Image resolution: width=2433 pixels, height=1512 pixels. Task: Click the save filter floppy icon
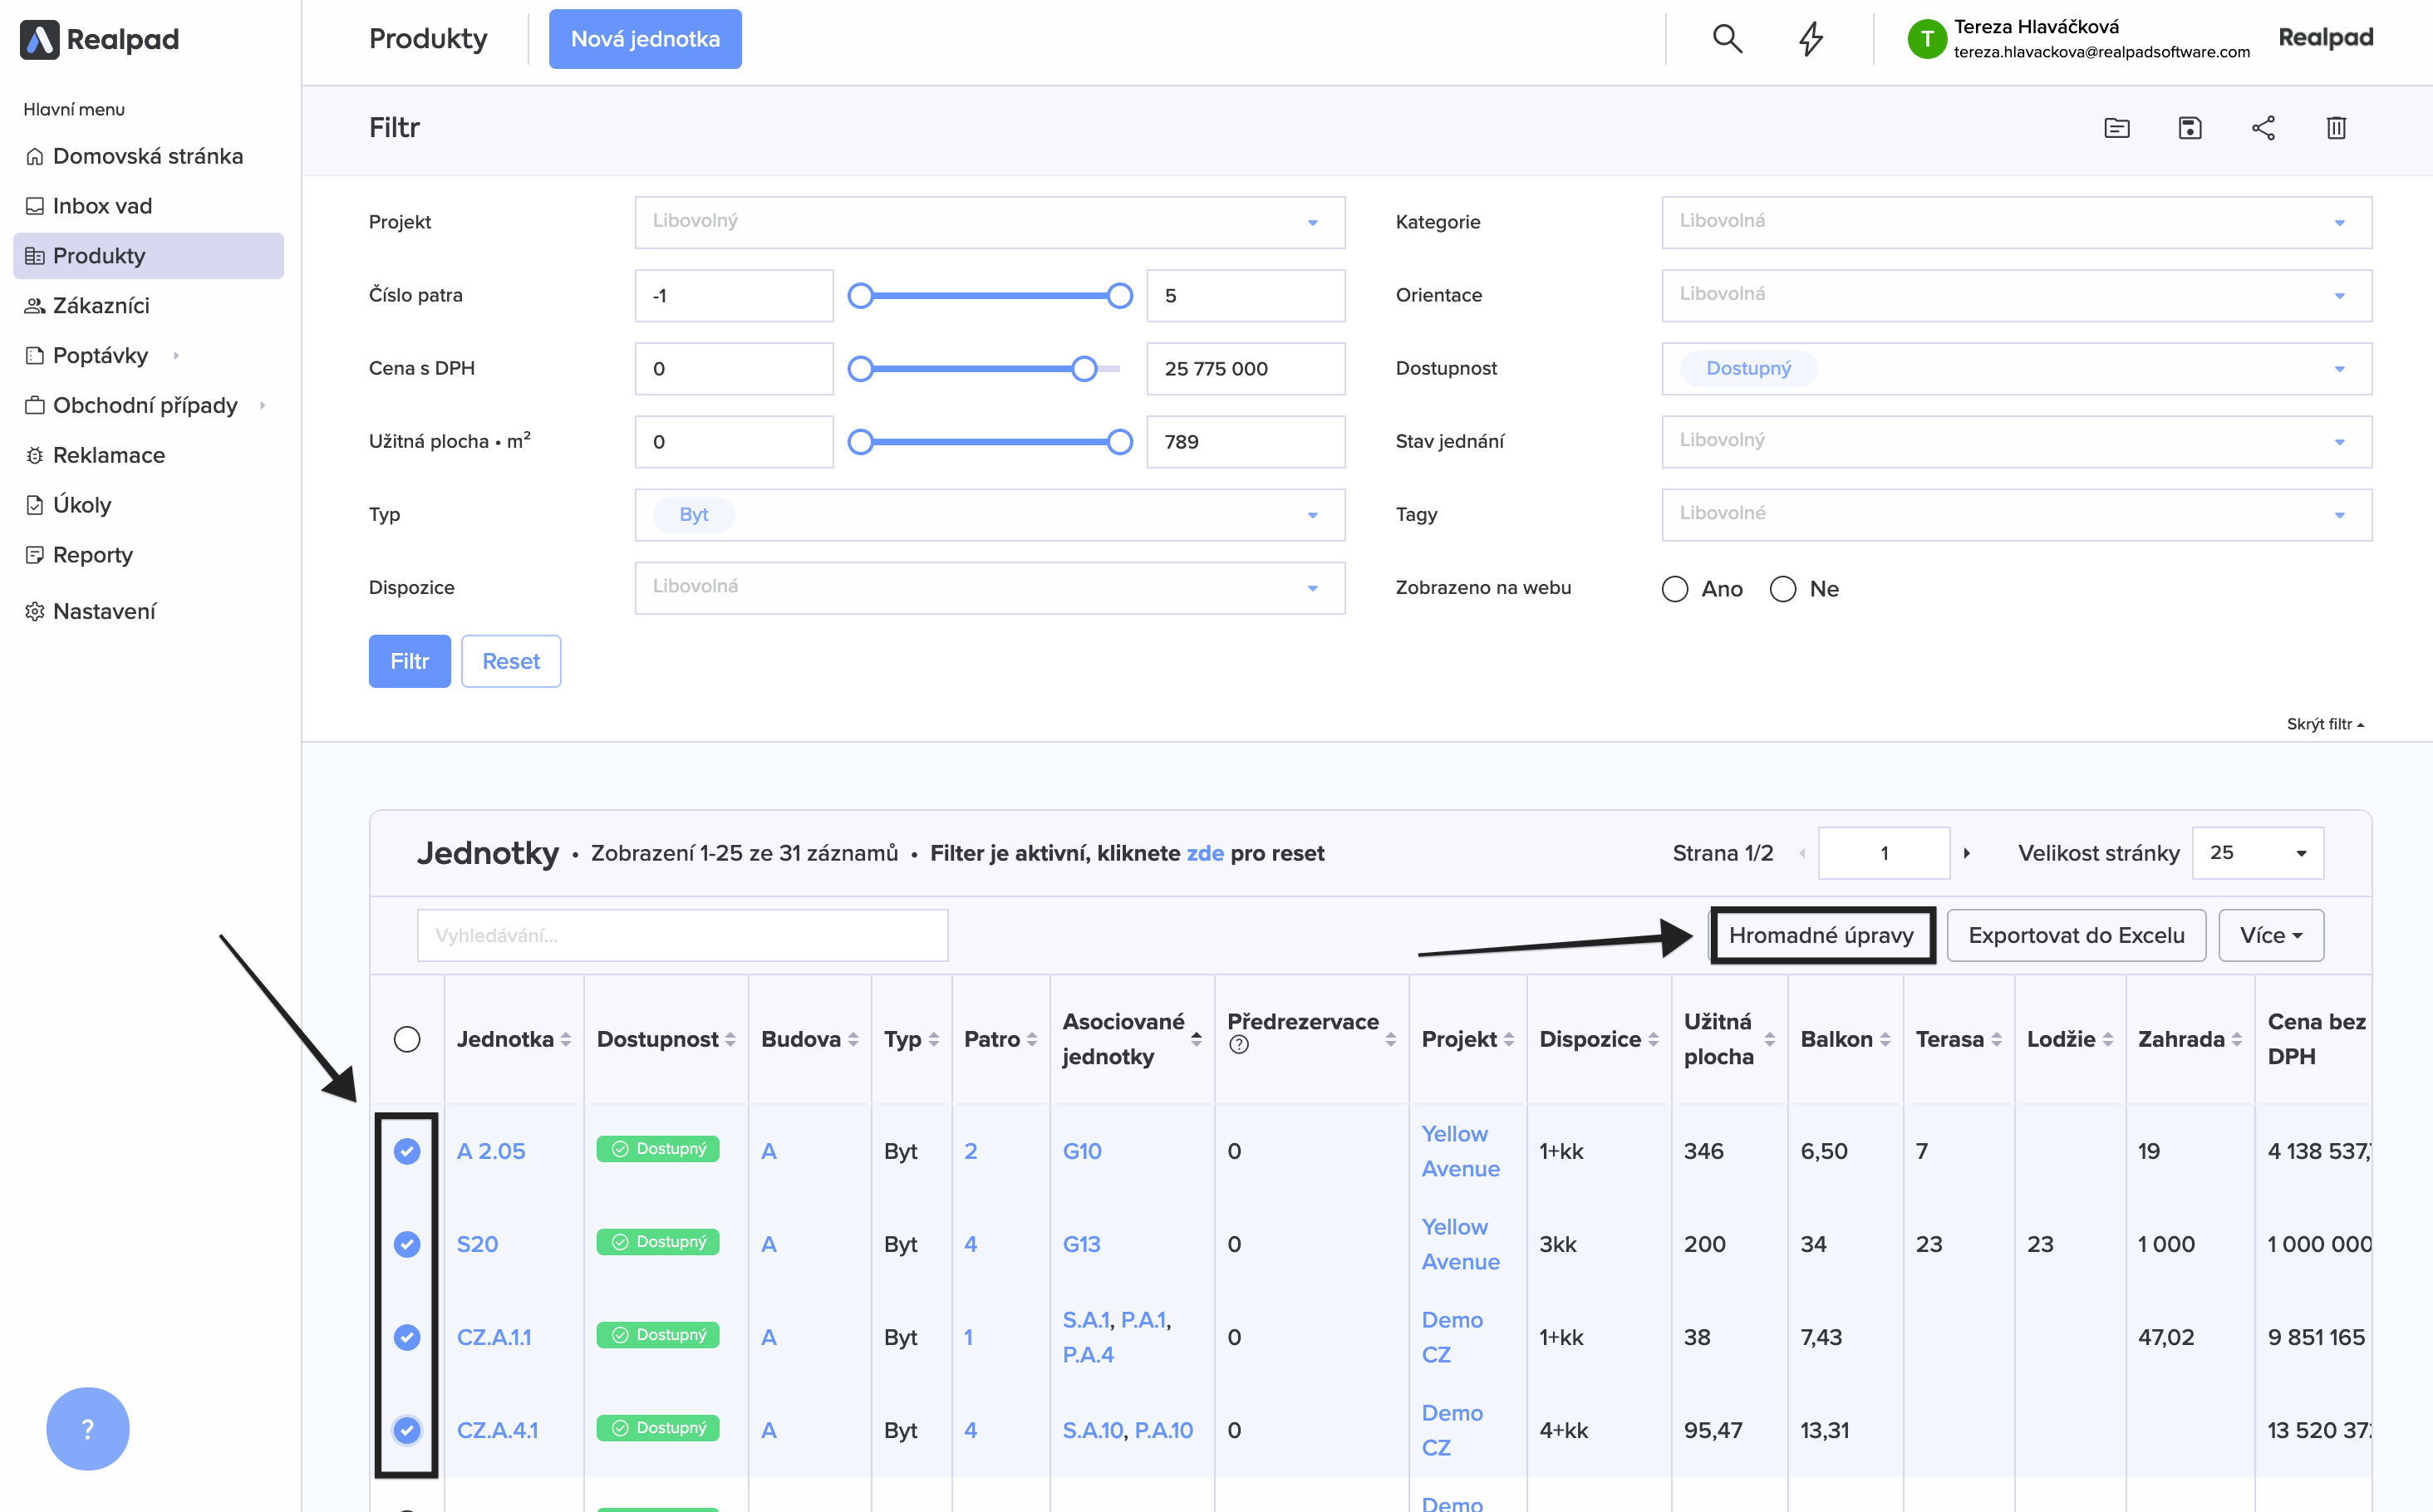[2190, 128]
